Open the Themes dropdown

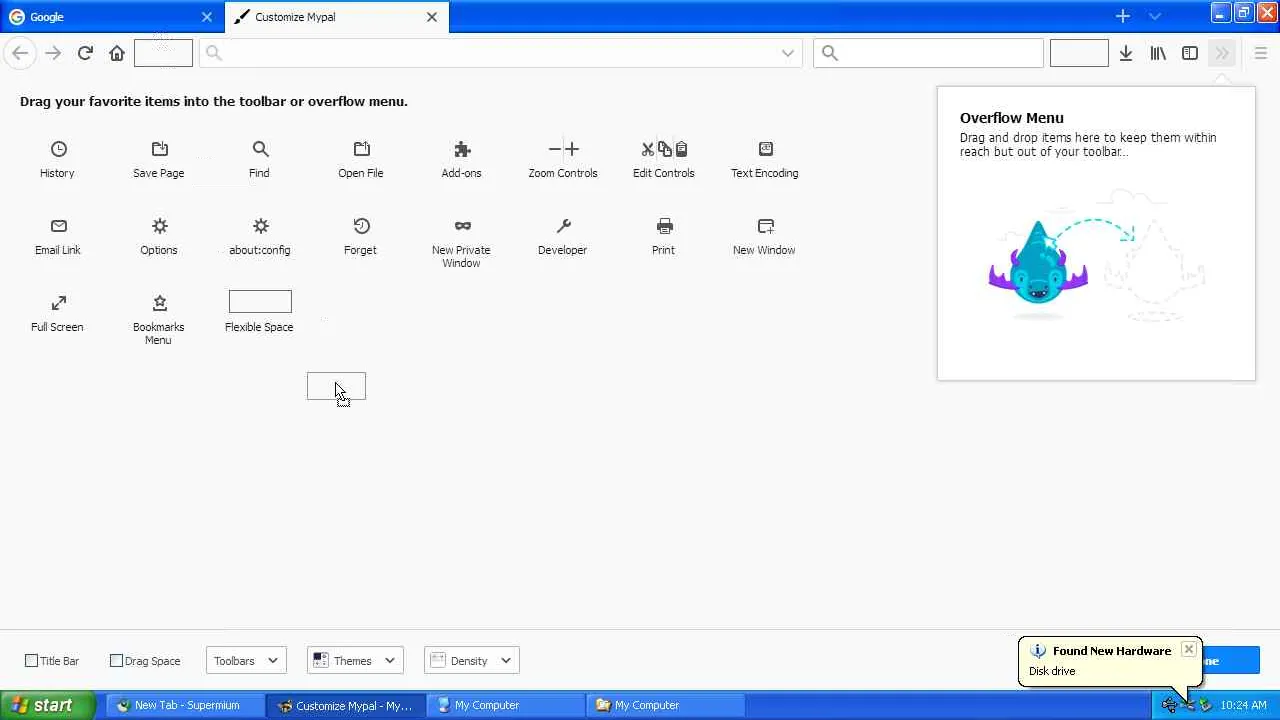(x=355, y=661)
